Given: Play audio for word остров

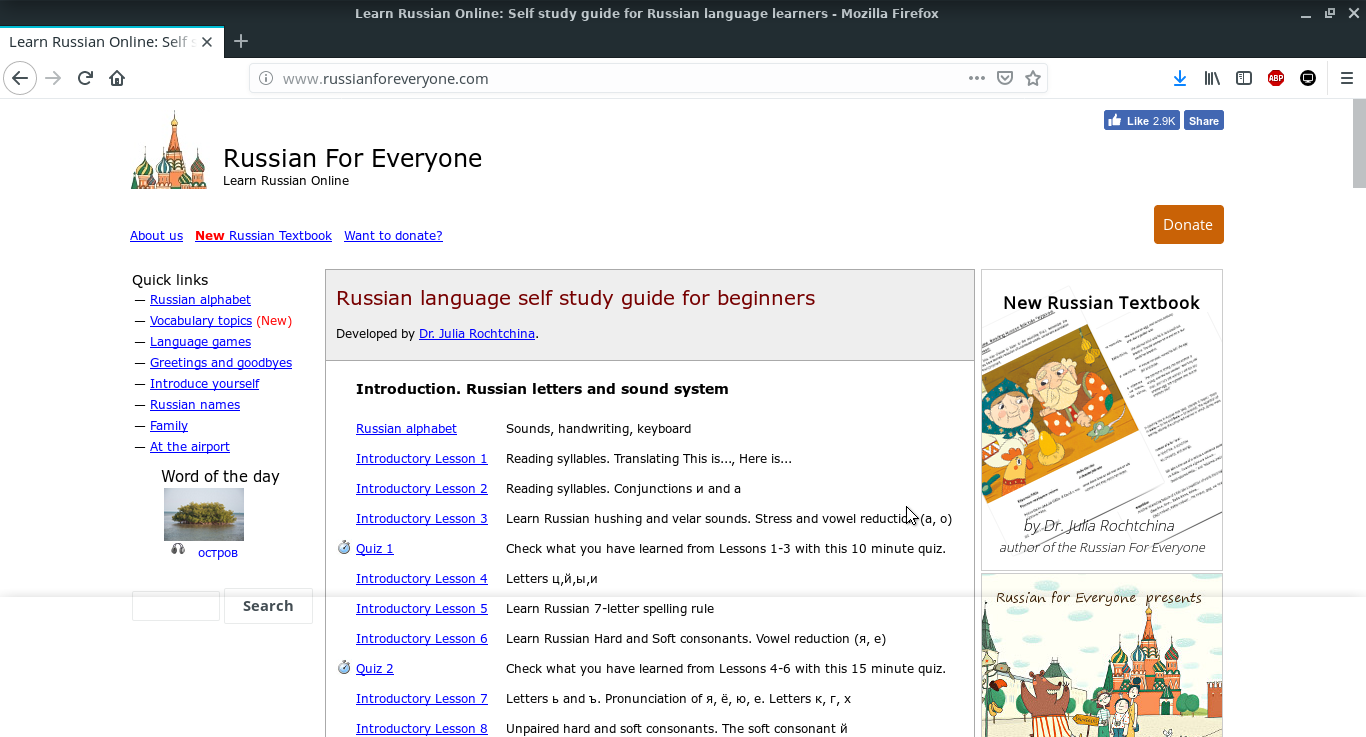Looking at the screenshot, I should pyautogui.click(x=178, y=549).
